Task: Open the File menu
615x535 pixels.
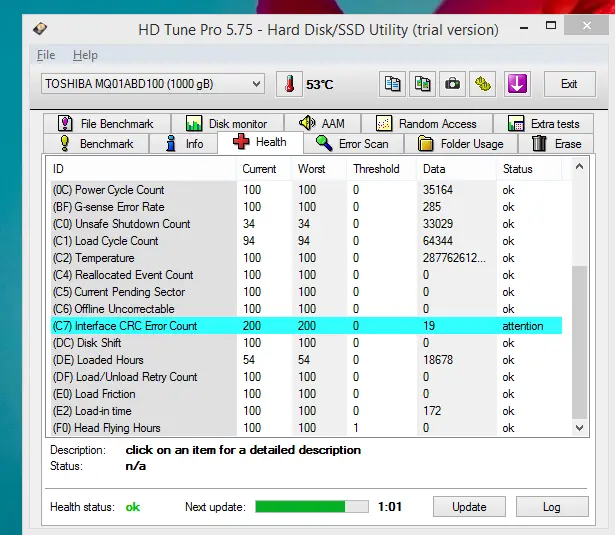Action: (x=46, y=55)
